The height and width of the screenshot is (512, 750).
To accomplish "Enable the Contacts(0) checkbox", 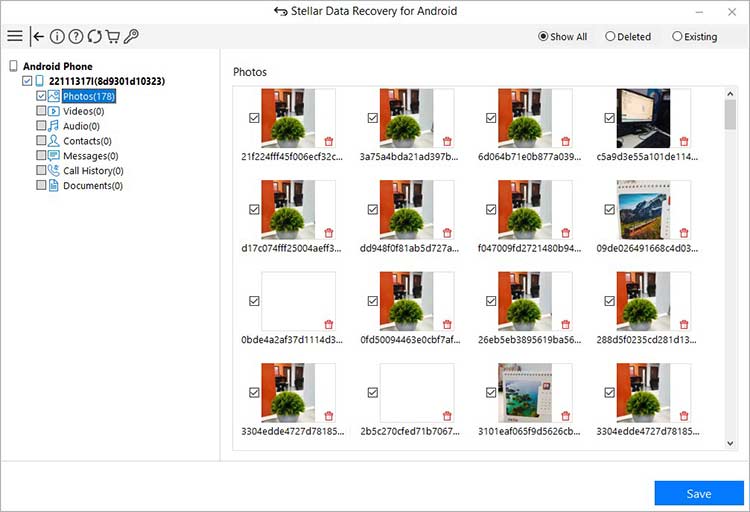I will point(41,141).
